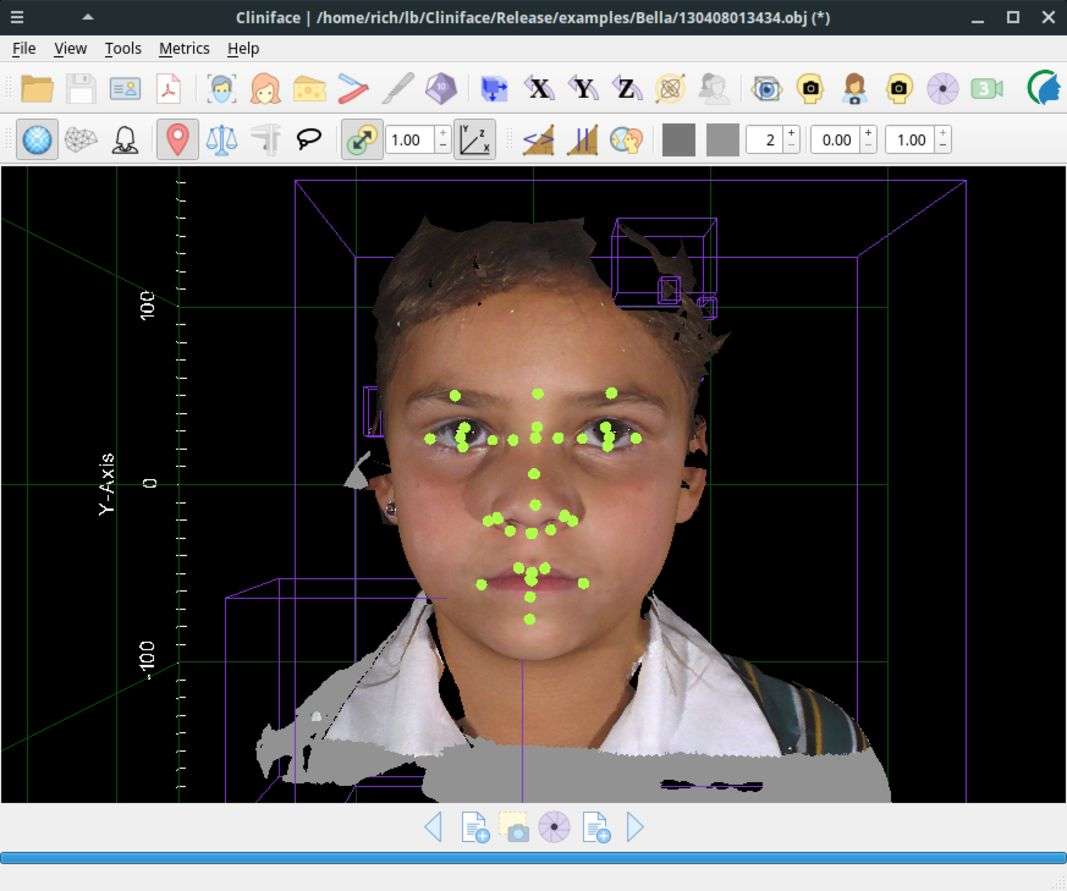
Task: Open the Tools menu
Action: tap(123, 48)
